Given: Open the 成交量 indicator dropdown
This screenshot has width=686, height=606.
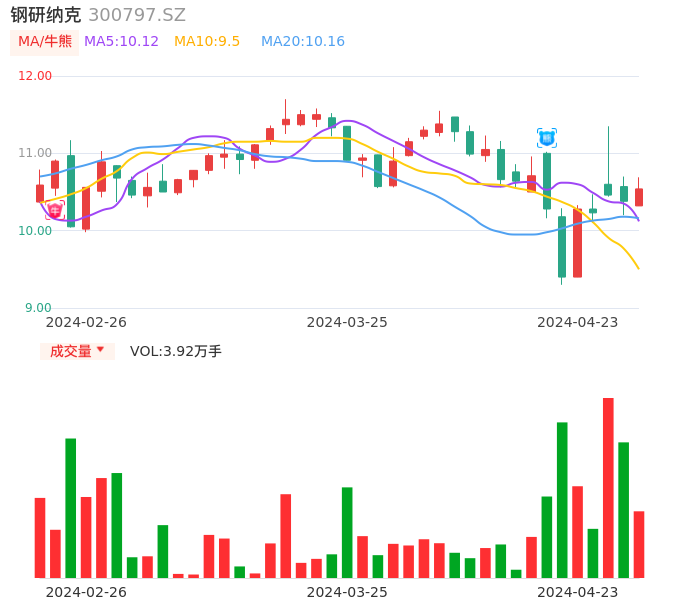Looking at the screenshot, I should (x=77, y=351).
